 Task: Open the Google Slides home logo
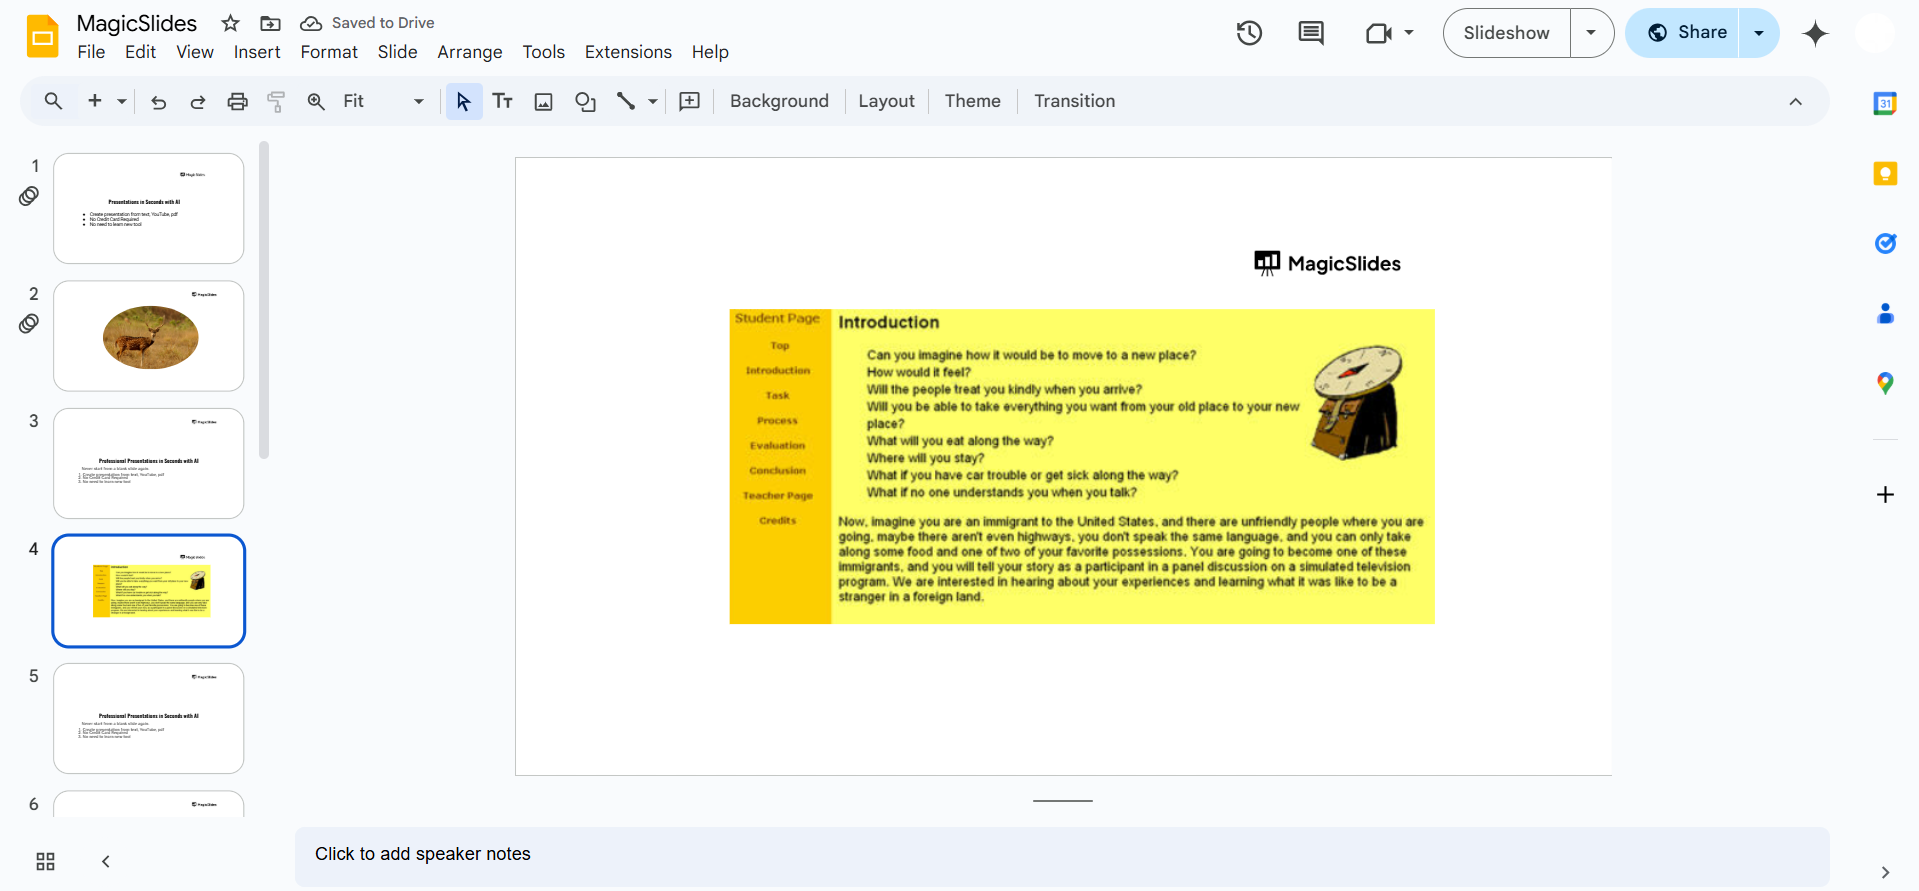pyautogui.click(x=42, y=36)
